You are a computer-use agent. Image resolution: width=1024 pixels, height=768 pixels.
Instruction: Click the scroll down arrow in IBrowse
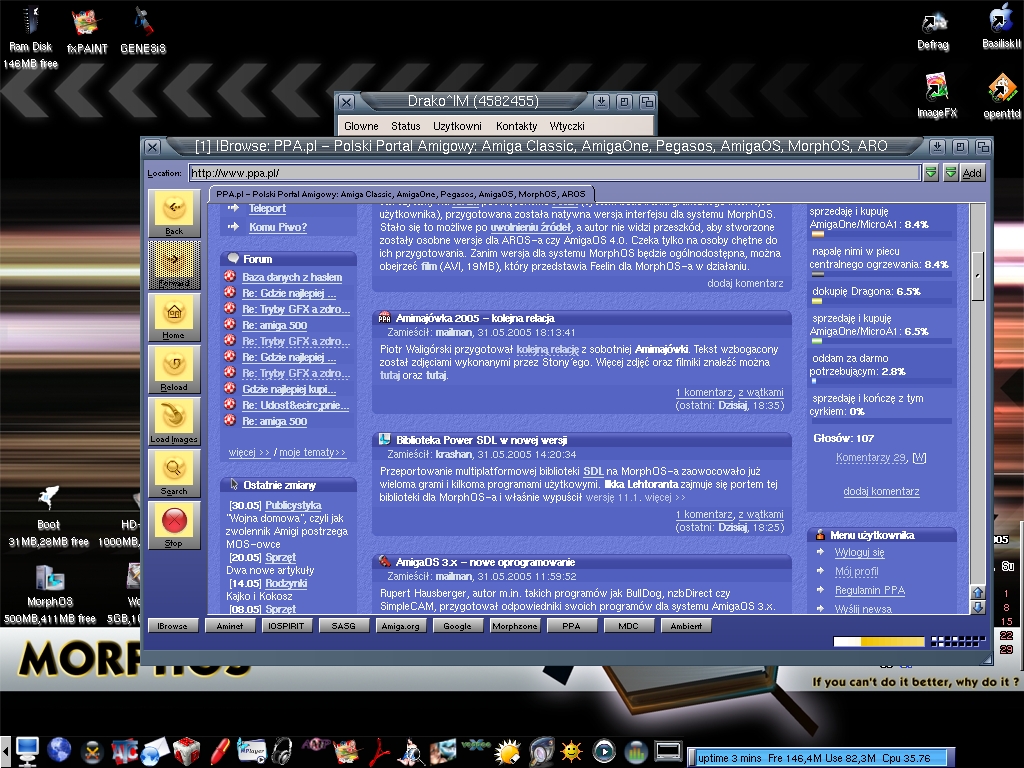978,607
